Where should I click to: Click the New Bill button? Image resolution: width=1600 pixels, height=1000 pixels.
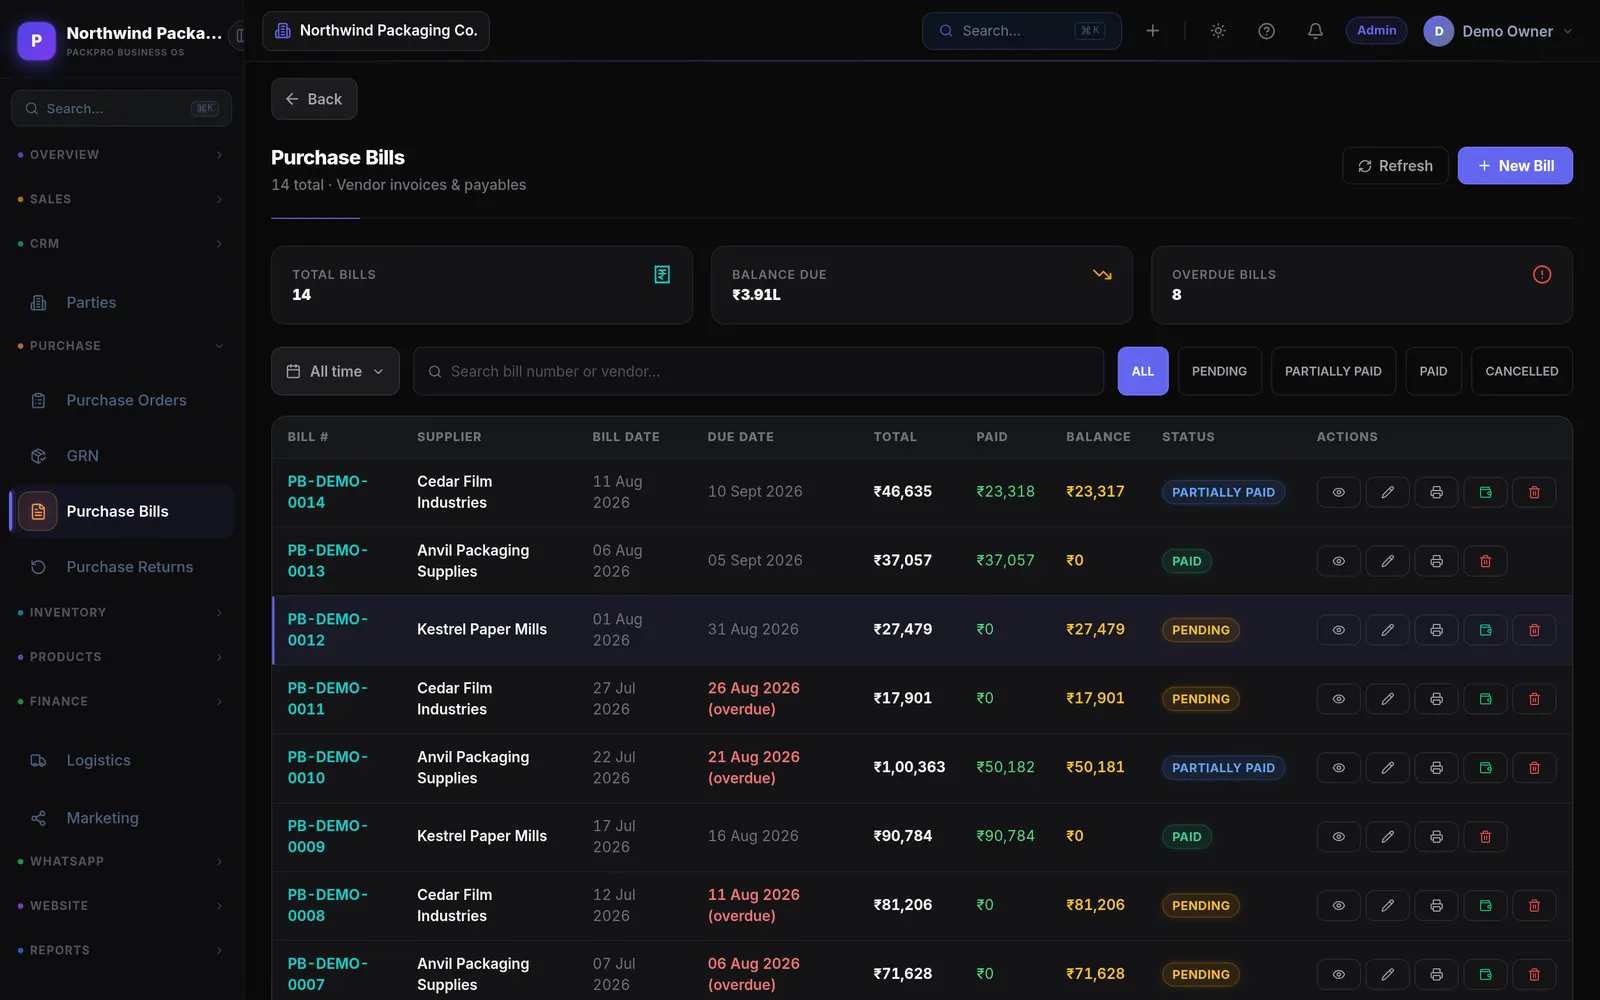1515,166
